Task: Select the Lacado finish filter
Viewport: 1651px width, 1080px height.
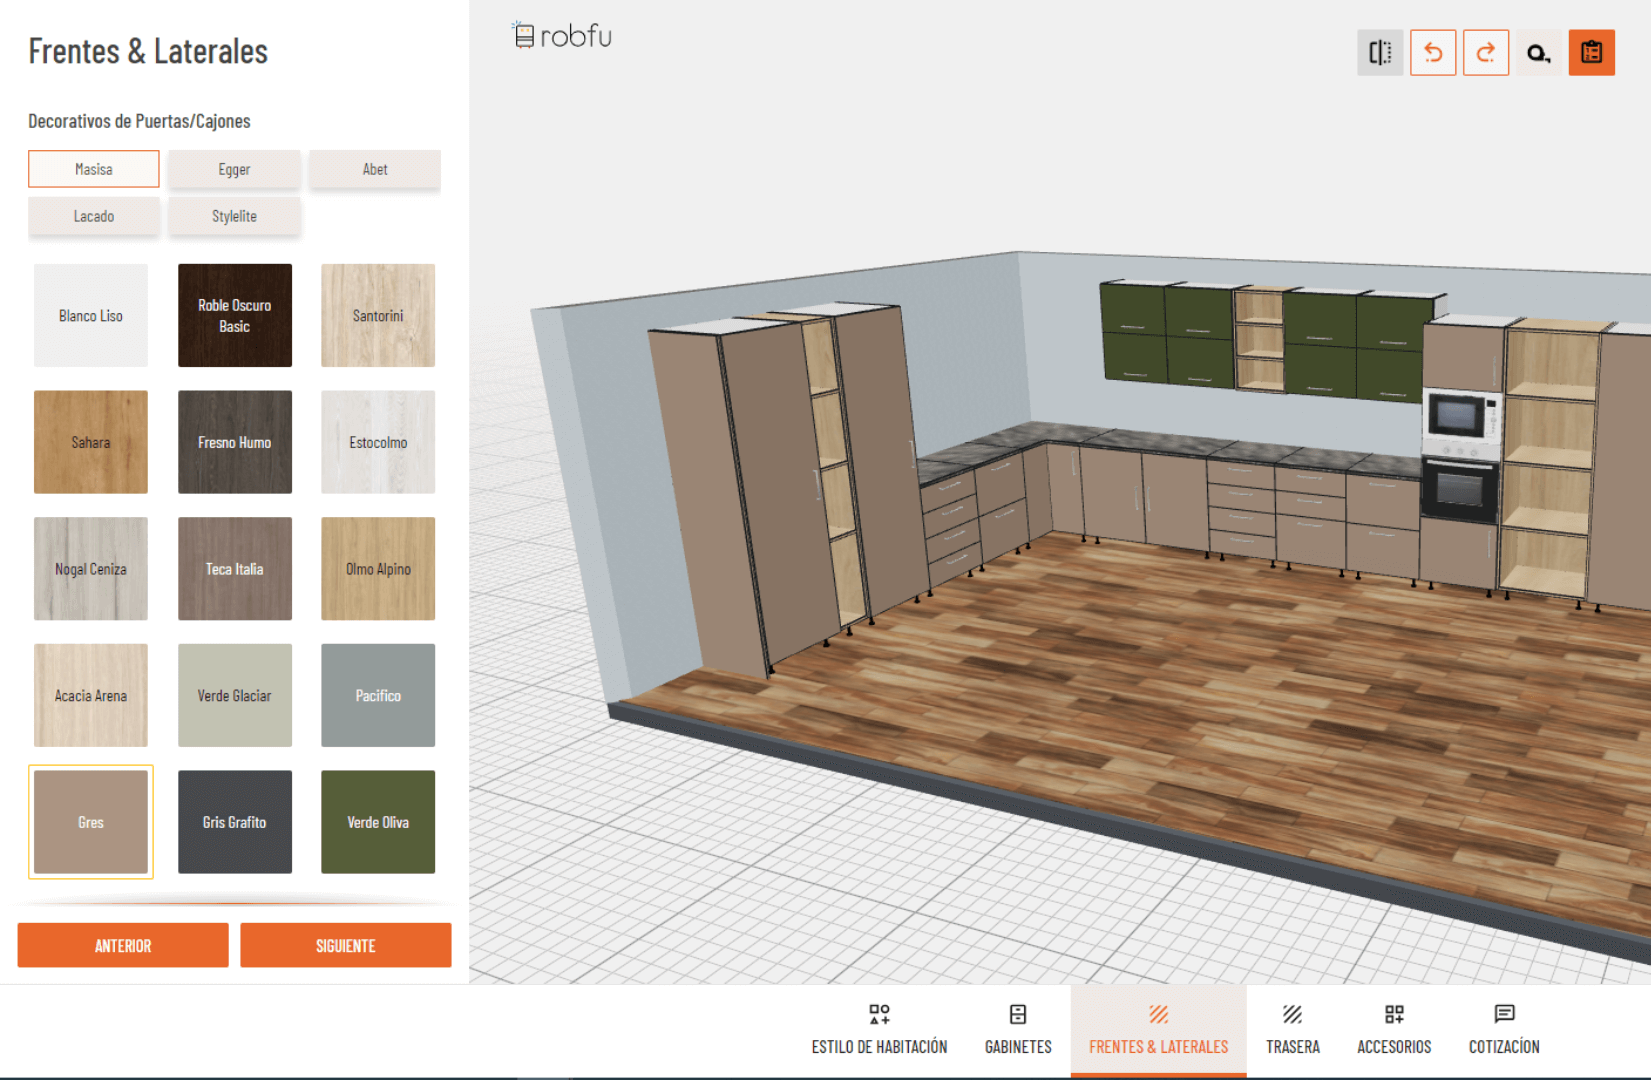Action: [x=94, y=216]
